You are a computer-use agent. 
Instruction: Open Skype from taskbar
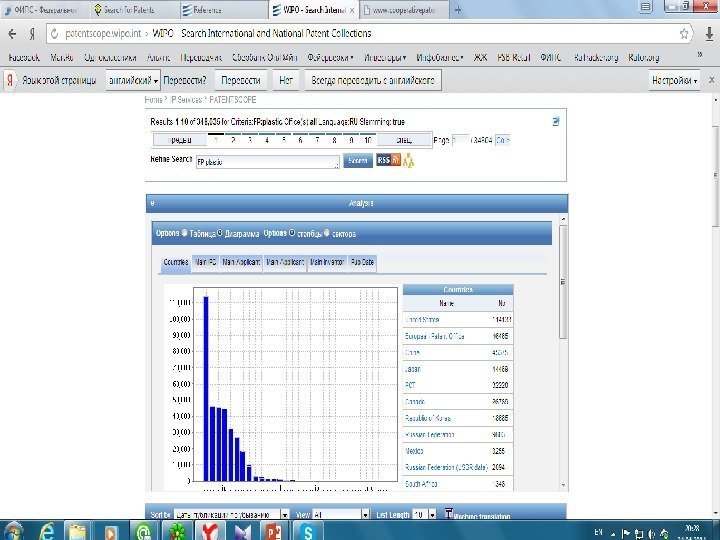(307, 532)
